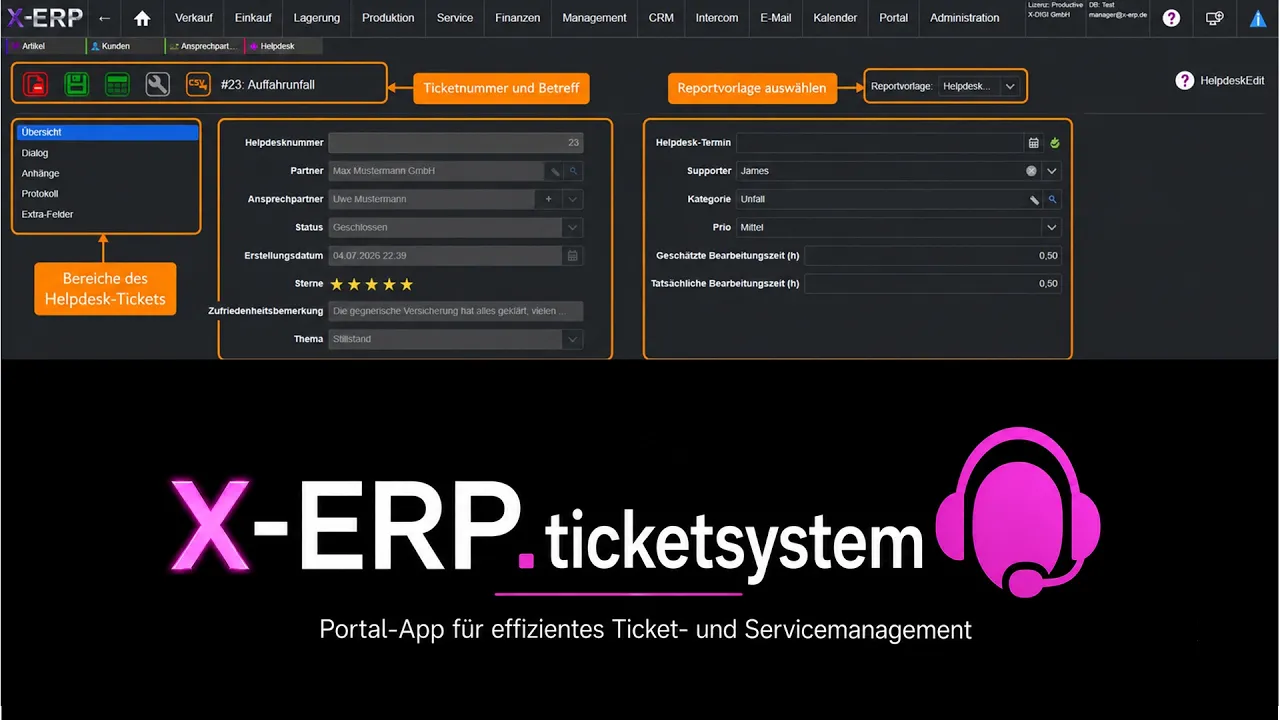1280x720 pixels.
Task: Select Protokoll in ticket sections
Action: (x=107, y=194)
